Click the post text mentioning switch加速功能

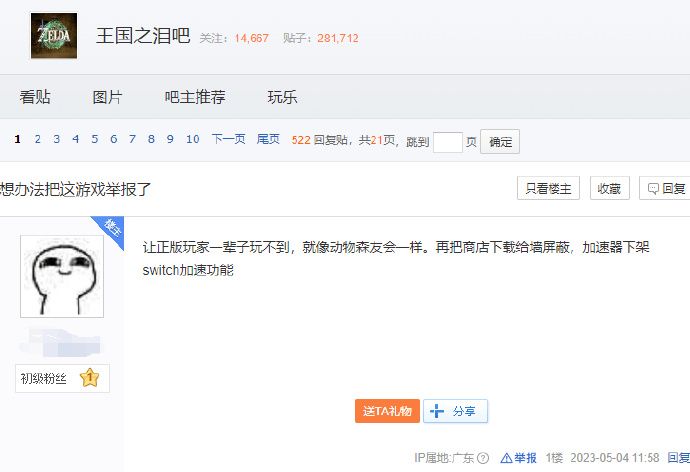188,270
